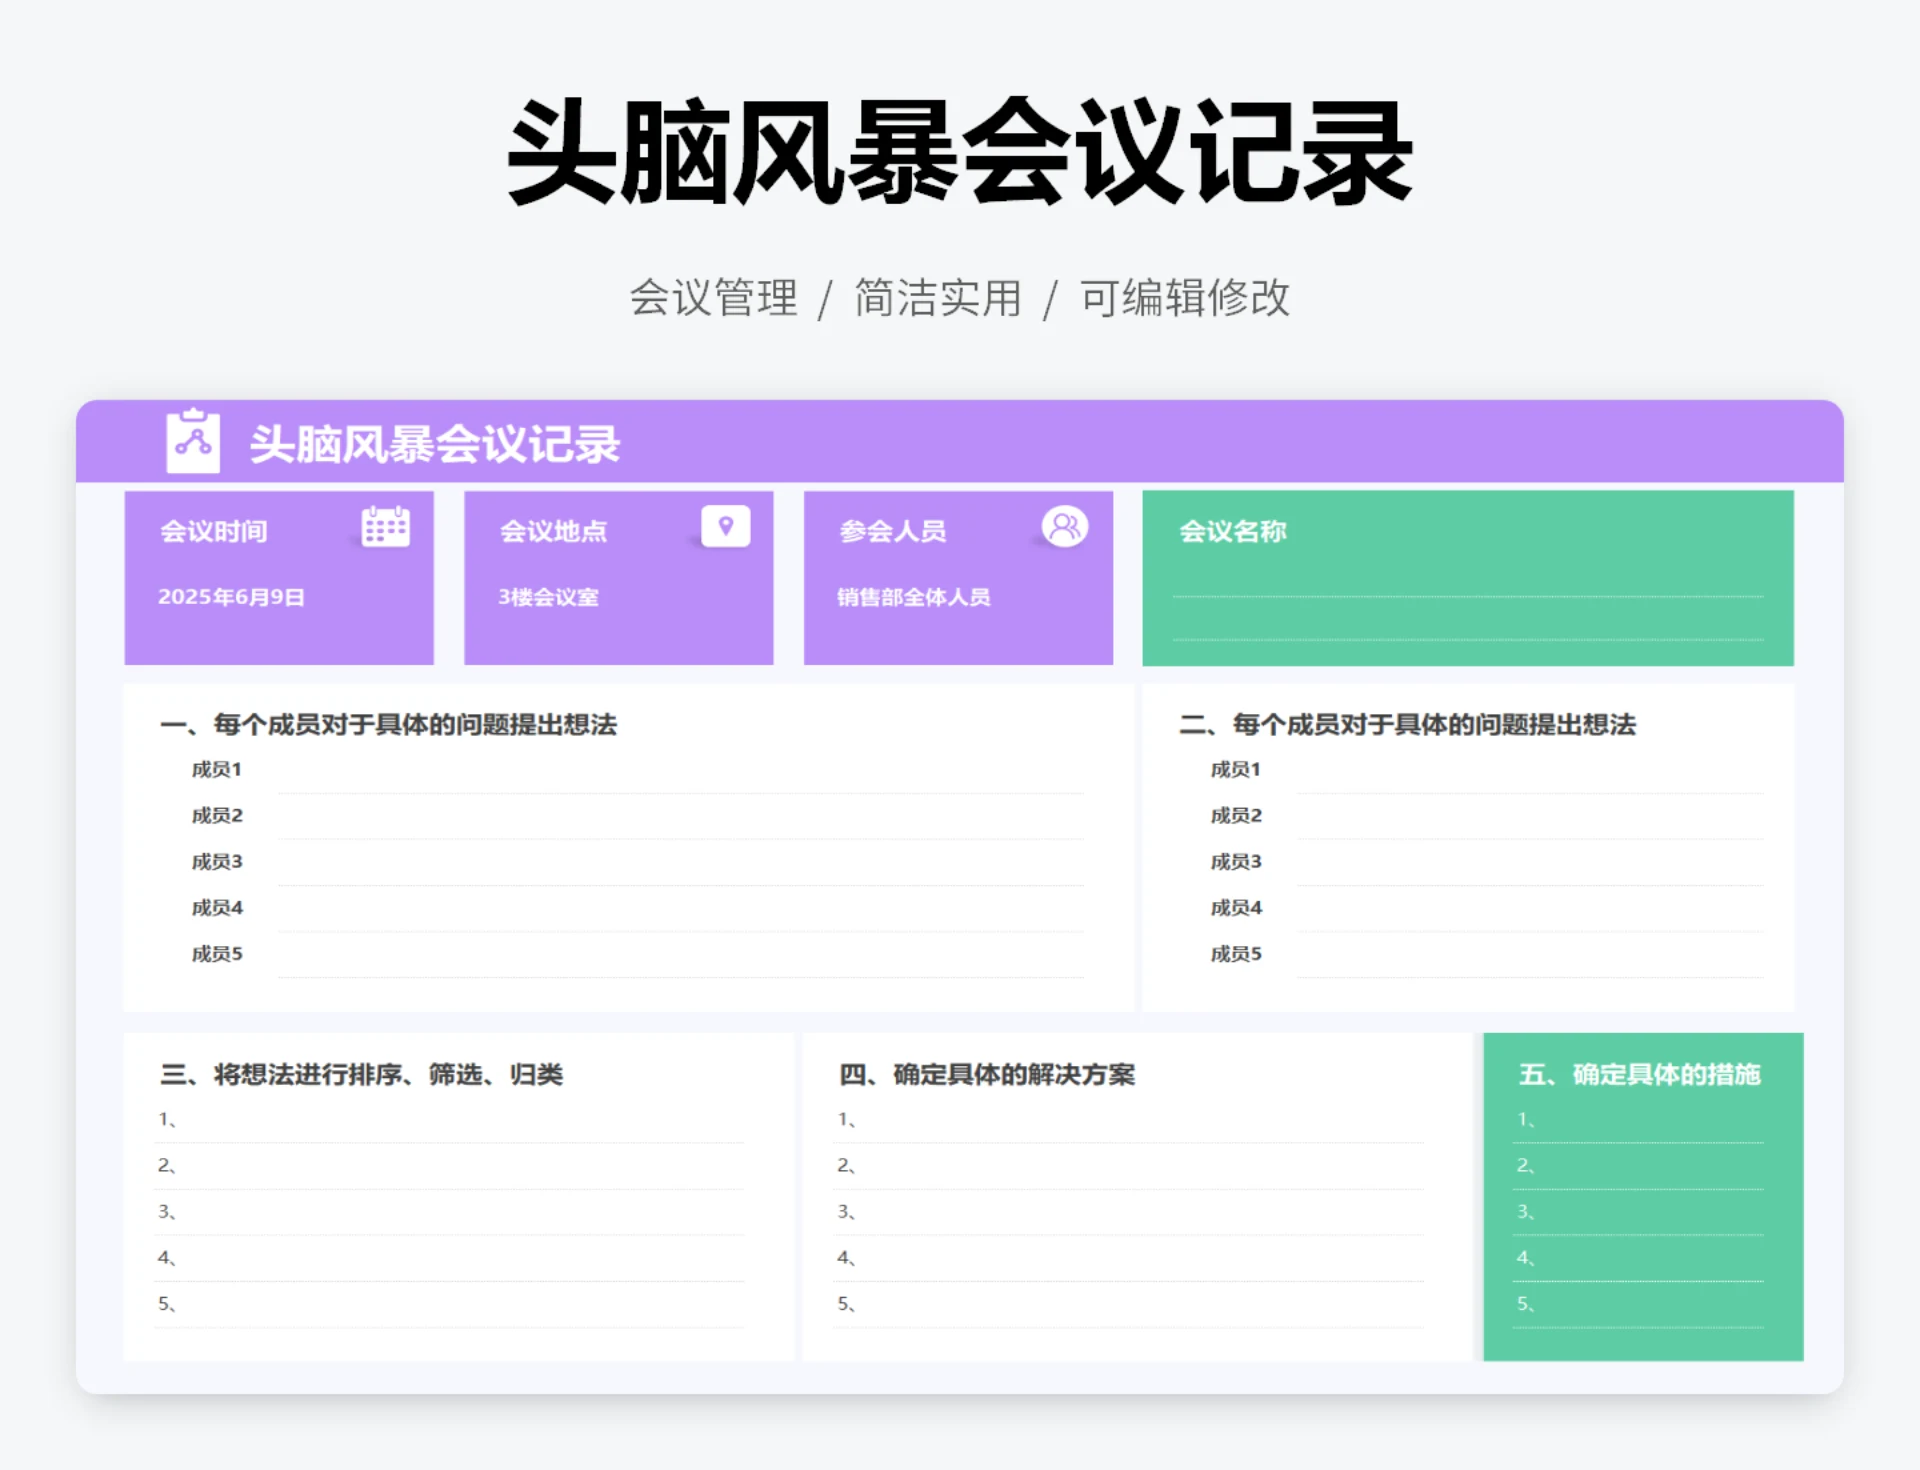Click the green 会议名称 panel
This screenshot has width=1920, height=1470.
pos(1465,578)
